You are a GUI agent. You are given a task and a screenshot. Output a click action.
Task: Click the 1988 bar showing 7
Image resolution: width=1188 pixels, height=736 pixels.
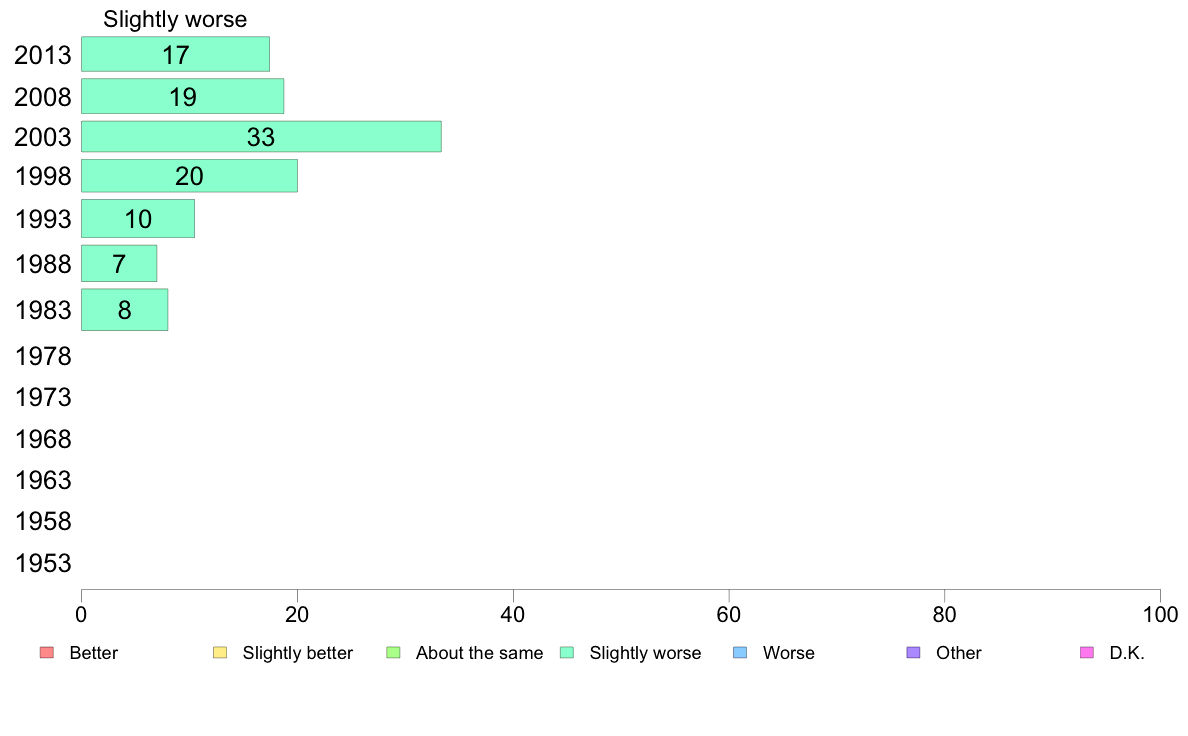click(119, 264)
